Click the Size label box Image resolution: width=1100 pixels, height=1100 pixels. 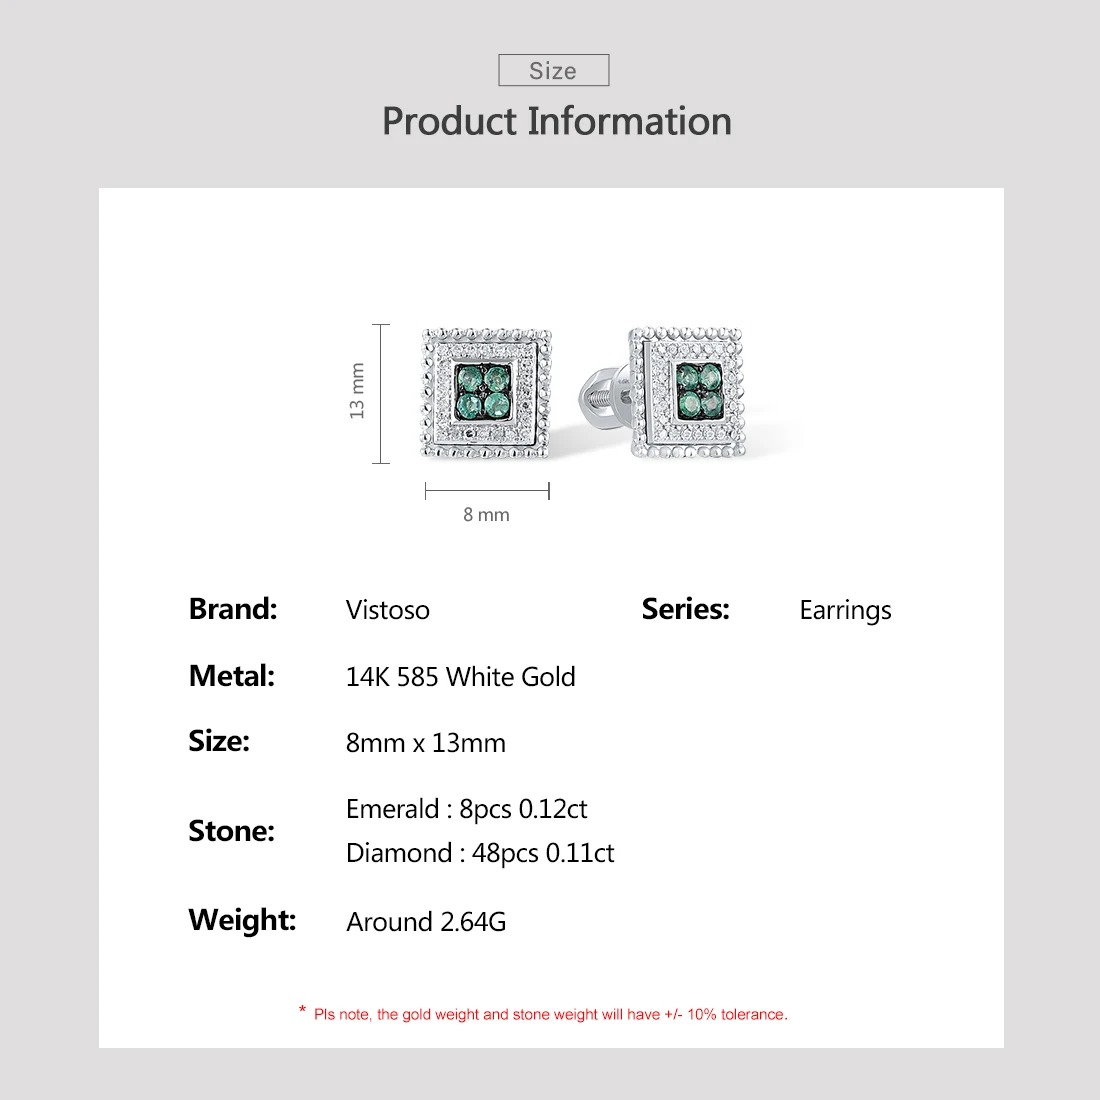(x=554, y=70)
